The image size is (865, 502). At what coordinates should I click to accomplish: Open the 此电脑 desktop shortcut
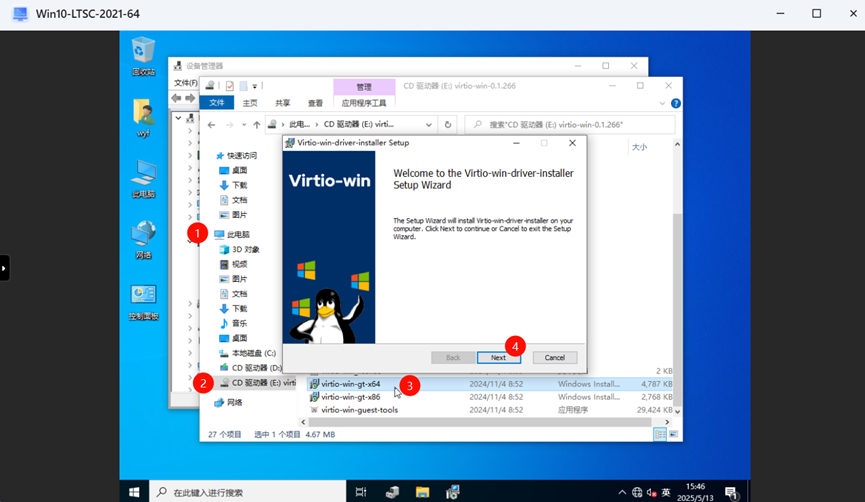point(143,179)
